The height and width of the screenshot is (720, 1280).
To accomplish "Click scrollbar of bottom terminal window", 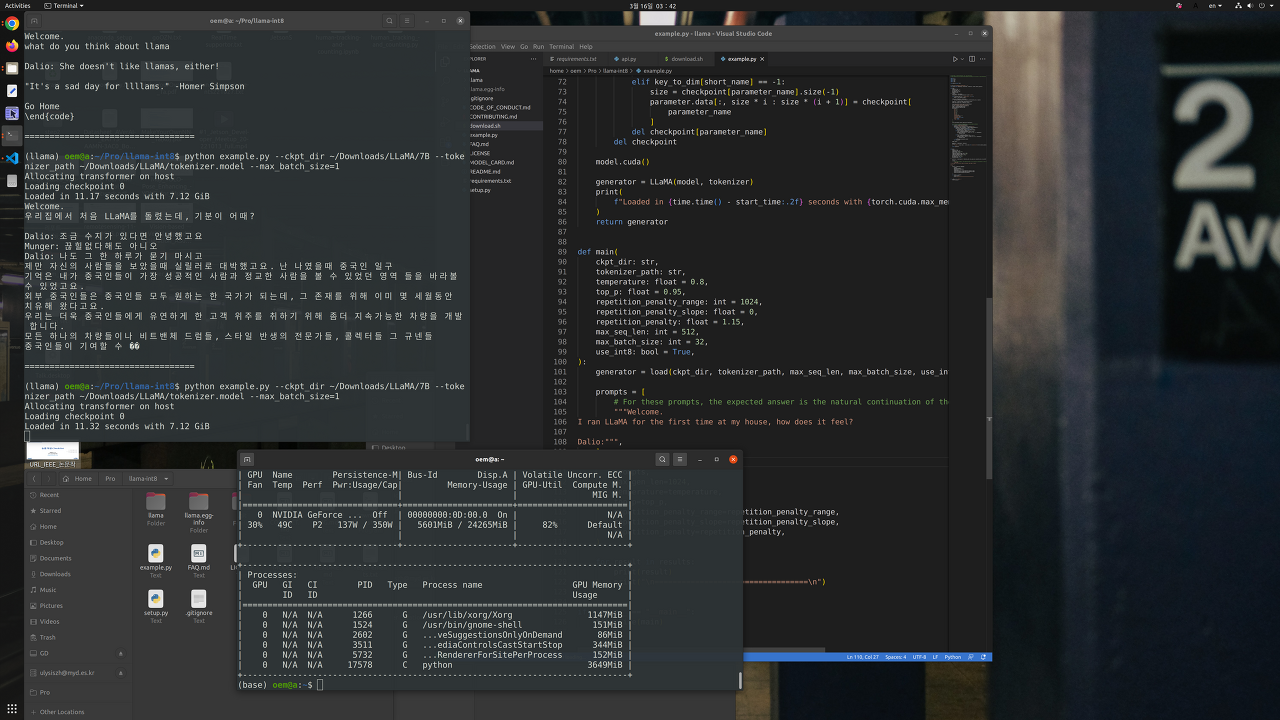I will (740, 680).
